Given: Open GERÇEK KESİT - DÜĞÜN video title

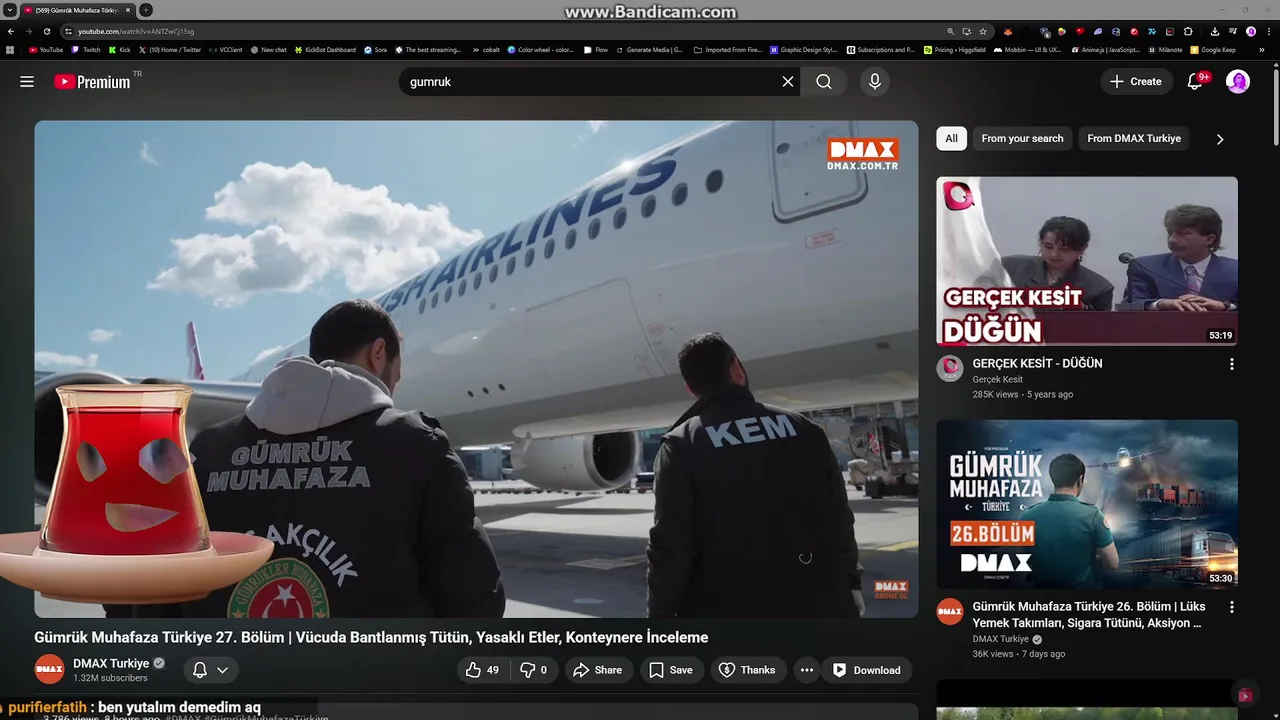Looking at the screenshot, I should click(1038, 364).
